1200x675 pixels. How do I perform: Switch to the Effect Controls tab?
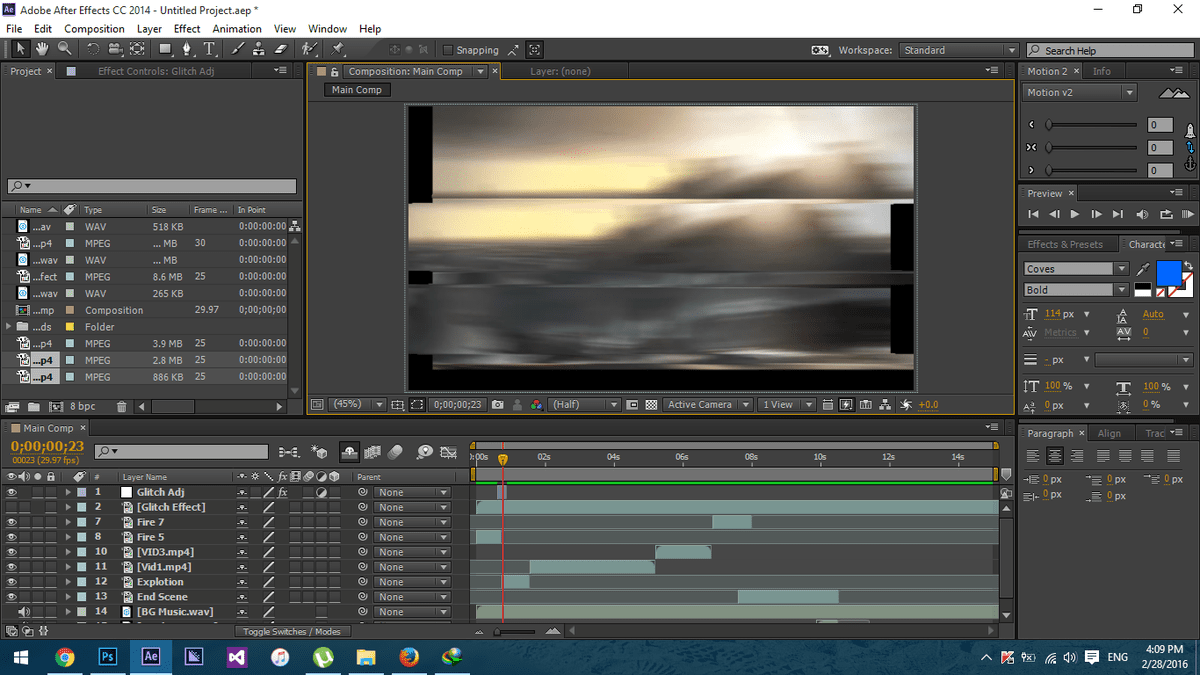point(155,71)
